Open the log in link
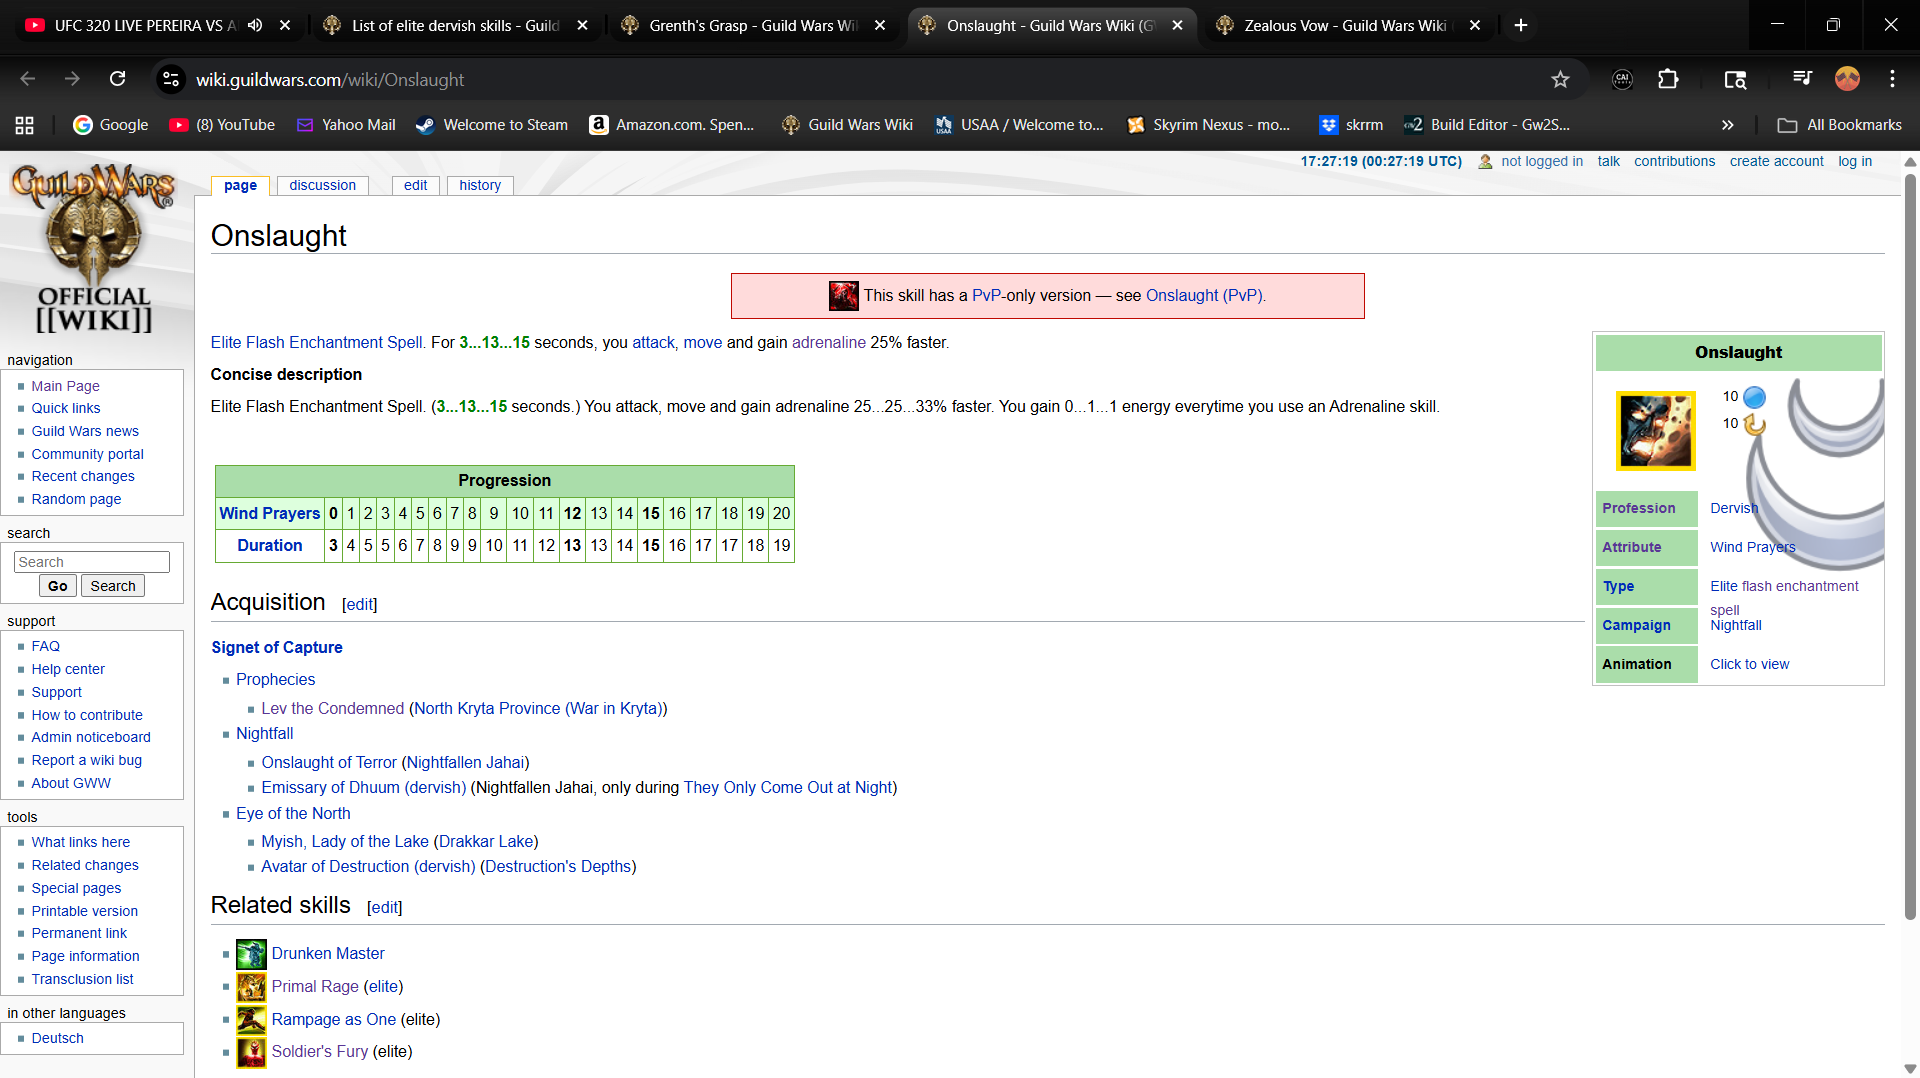 point(1855,161)
